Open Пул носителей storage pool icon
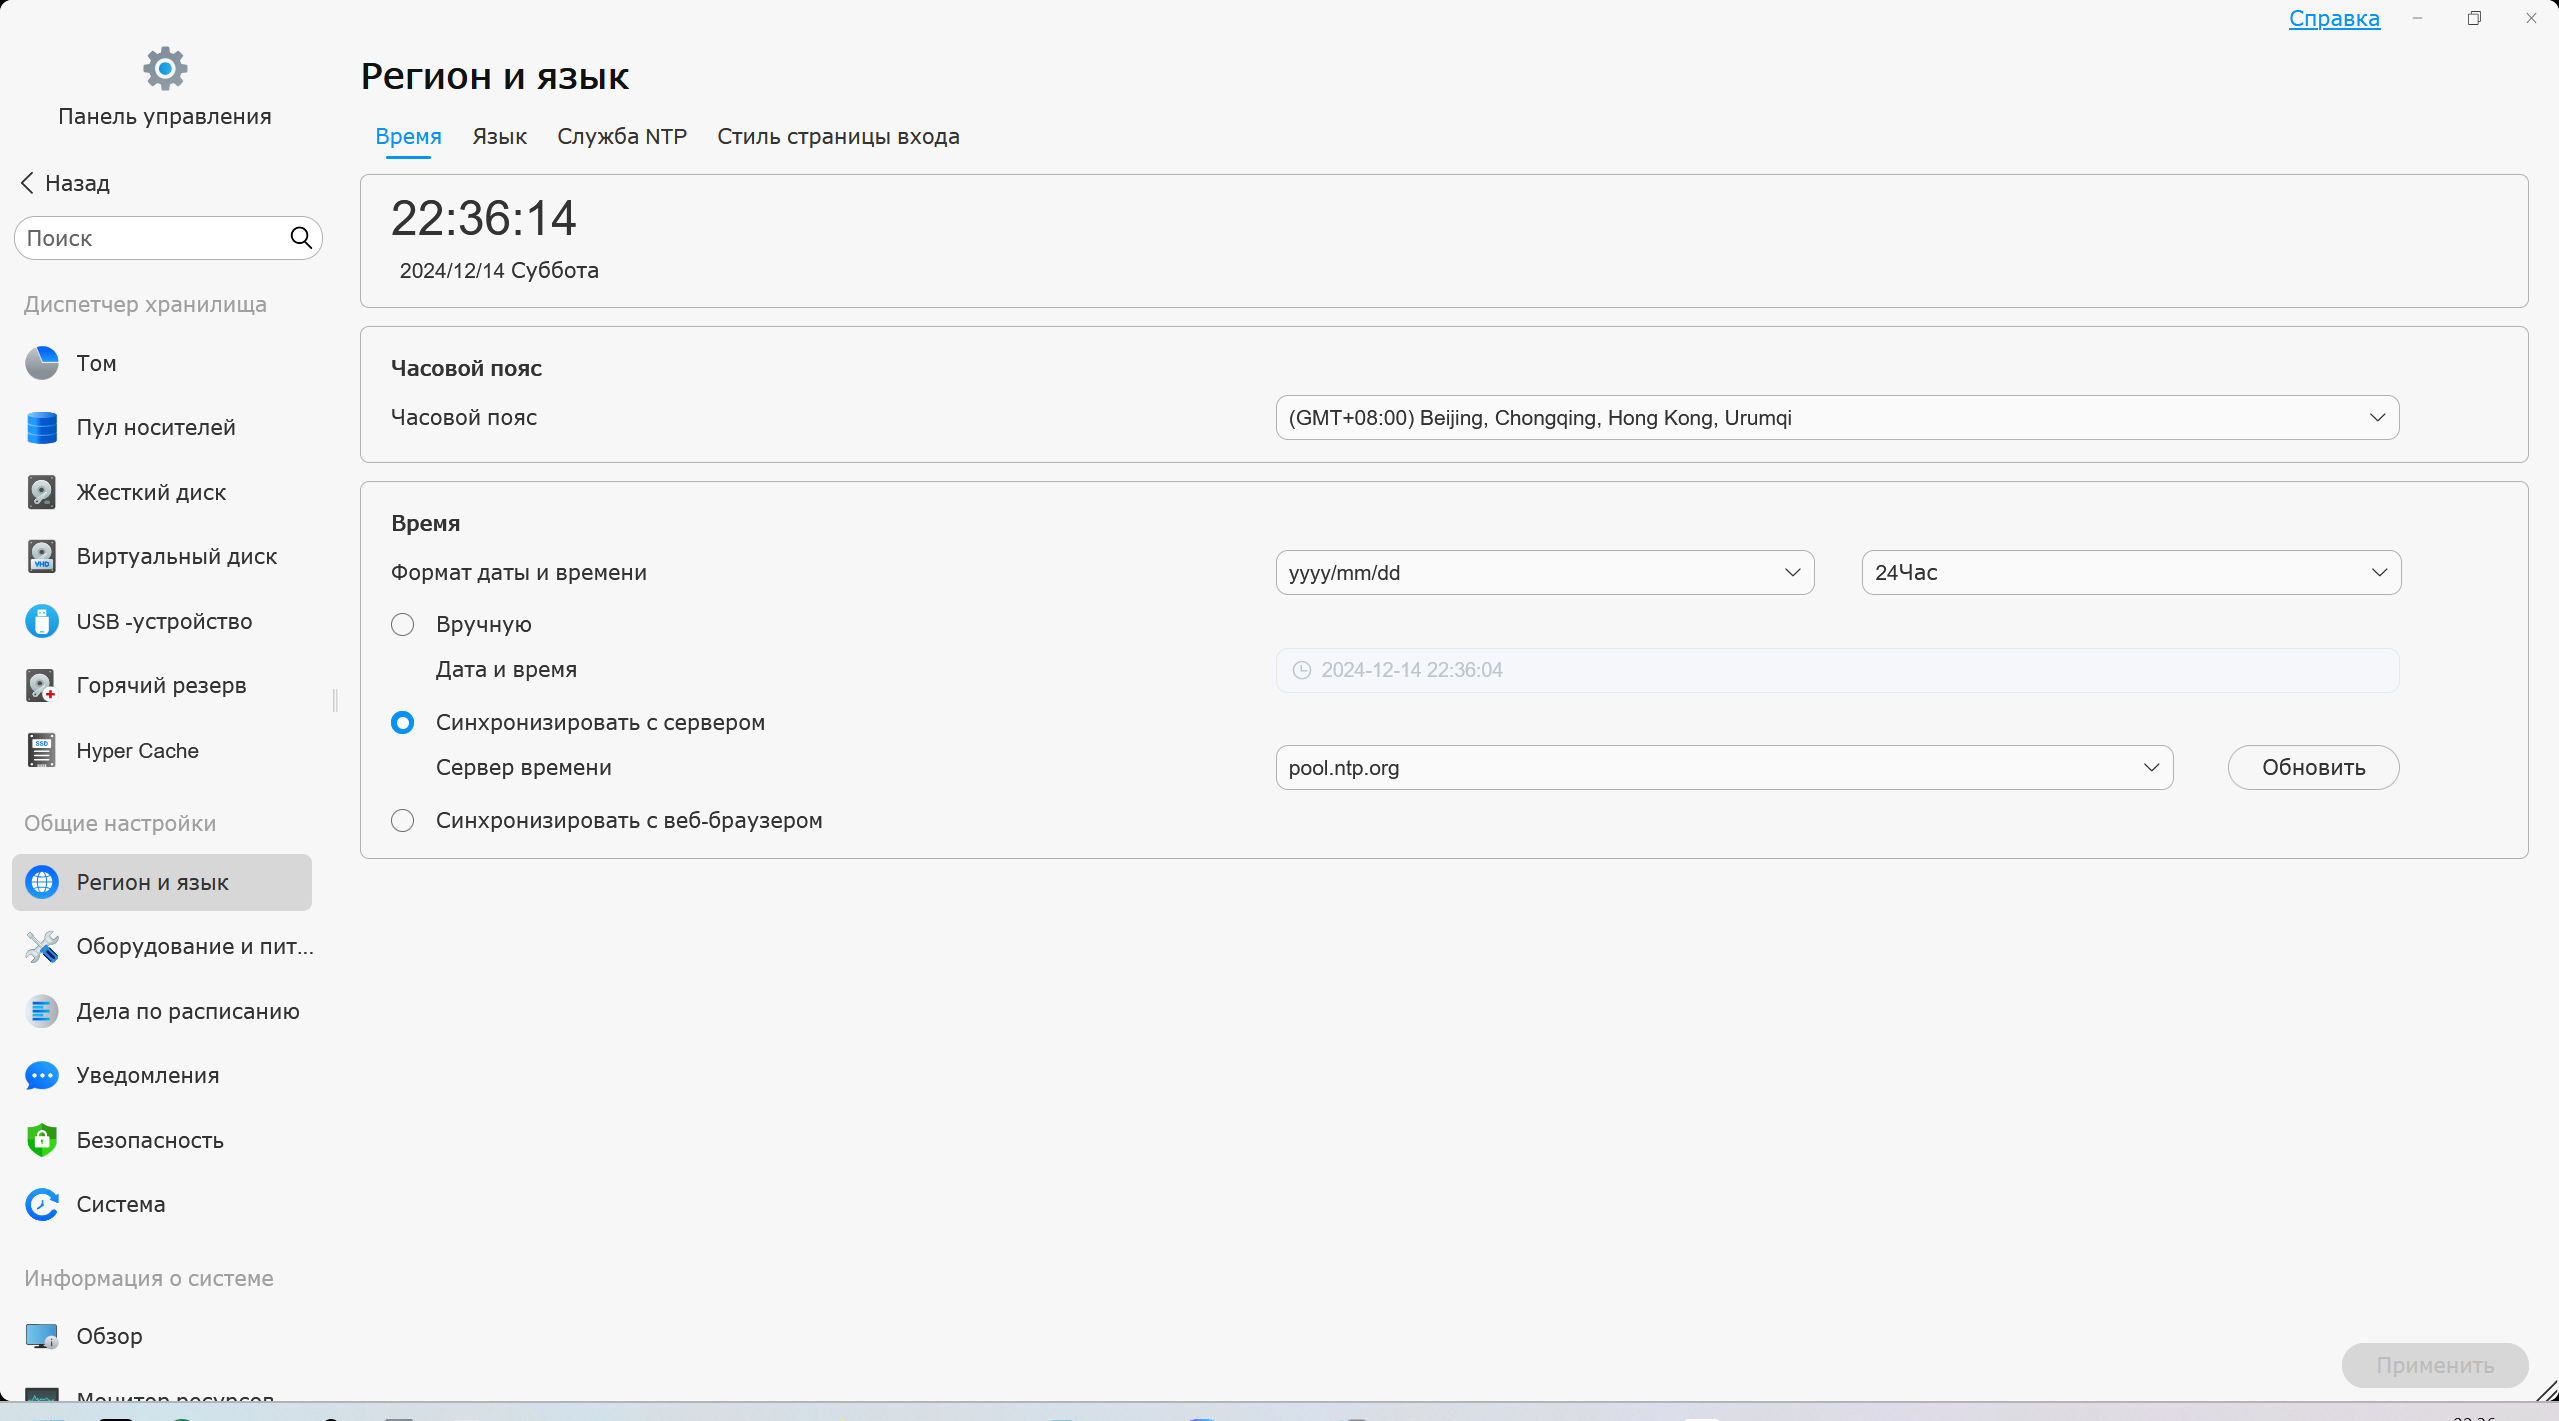 tap(42, 427)
